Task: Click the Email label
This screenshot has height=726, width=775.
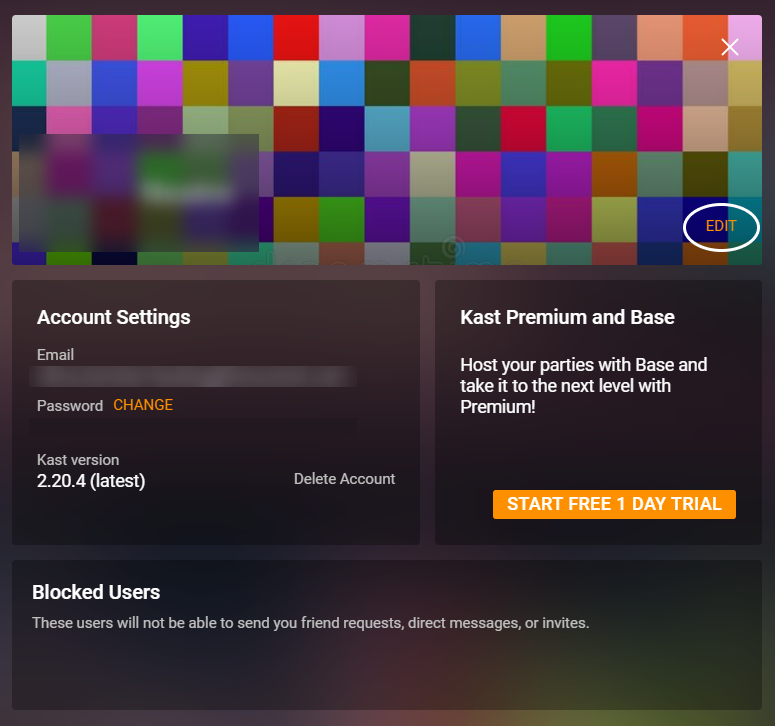Action: 55,355
